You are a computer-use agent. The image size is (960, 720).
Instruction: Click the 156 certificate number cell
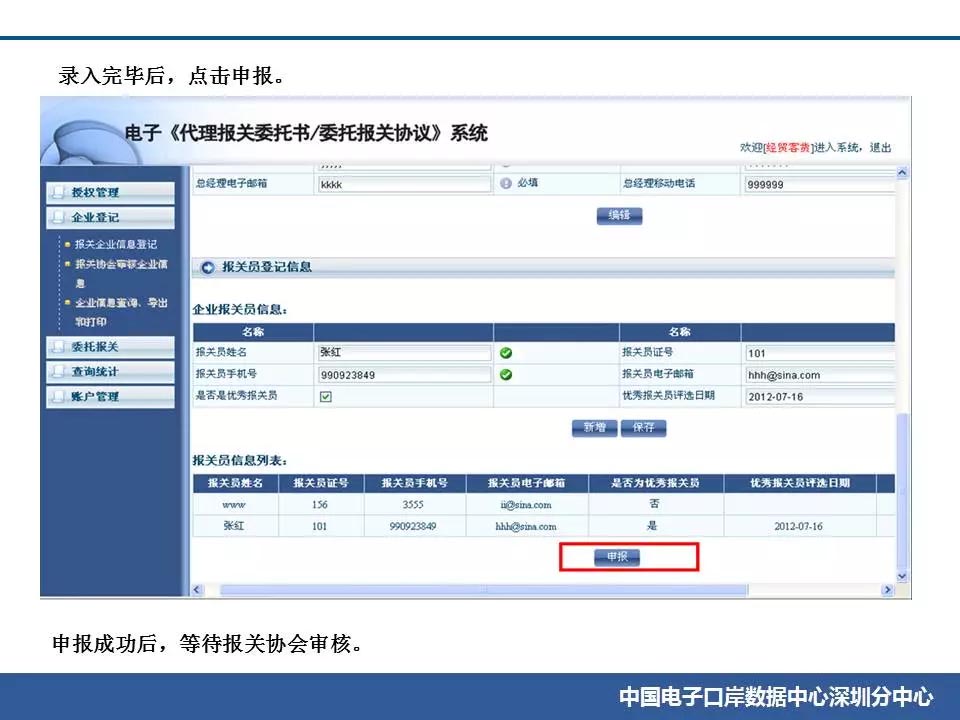(x=320, y=505)
